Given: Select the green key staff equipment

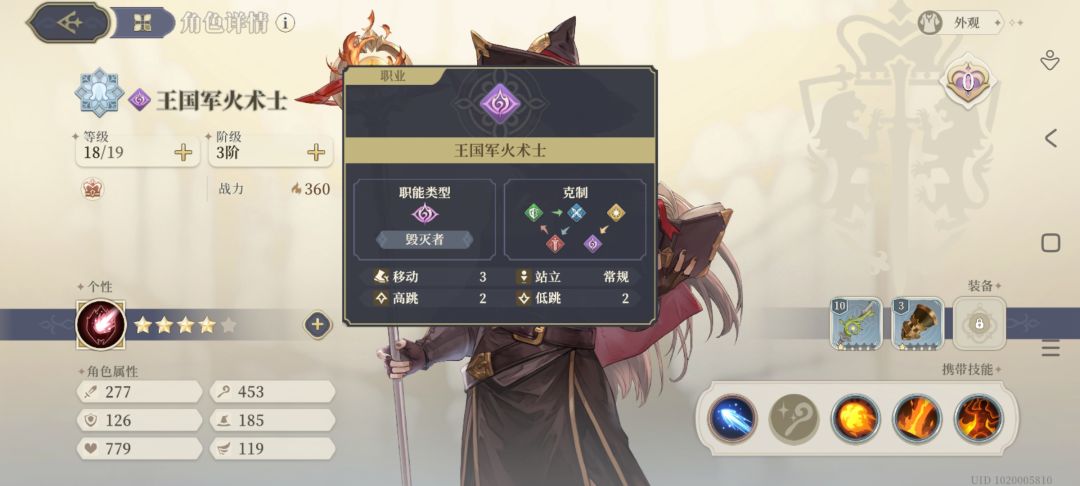Looking at the screenshot, I should point(855,324).
